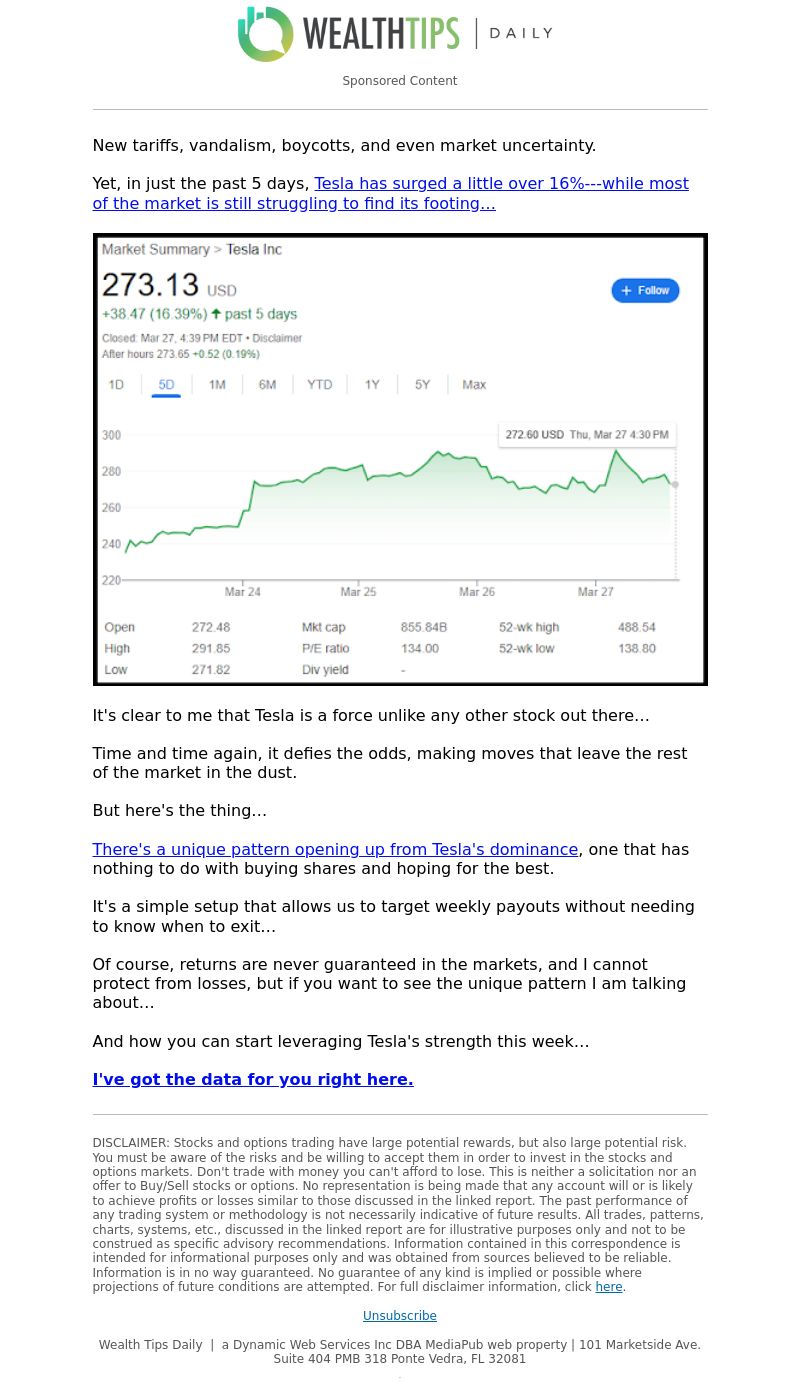The image size is (800, 1396).
Task: Select the YTD chart range
Action: click(319, 384)
